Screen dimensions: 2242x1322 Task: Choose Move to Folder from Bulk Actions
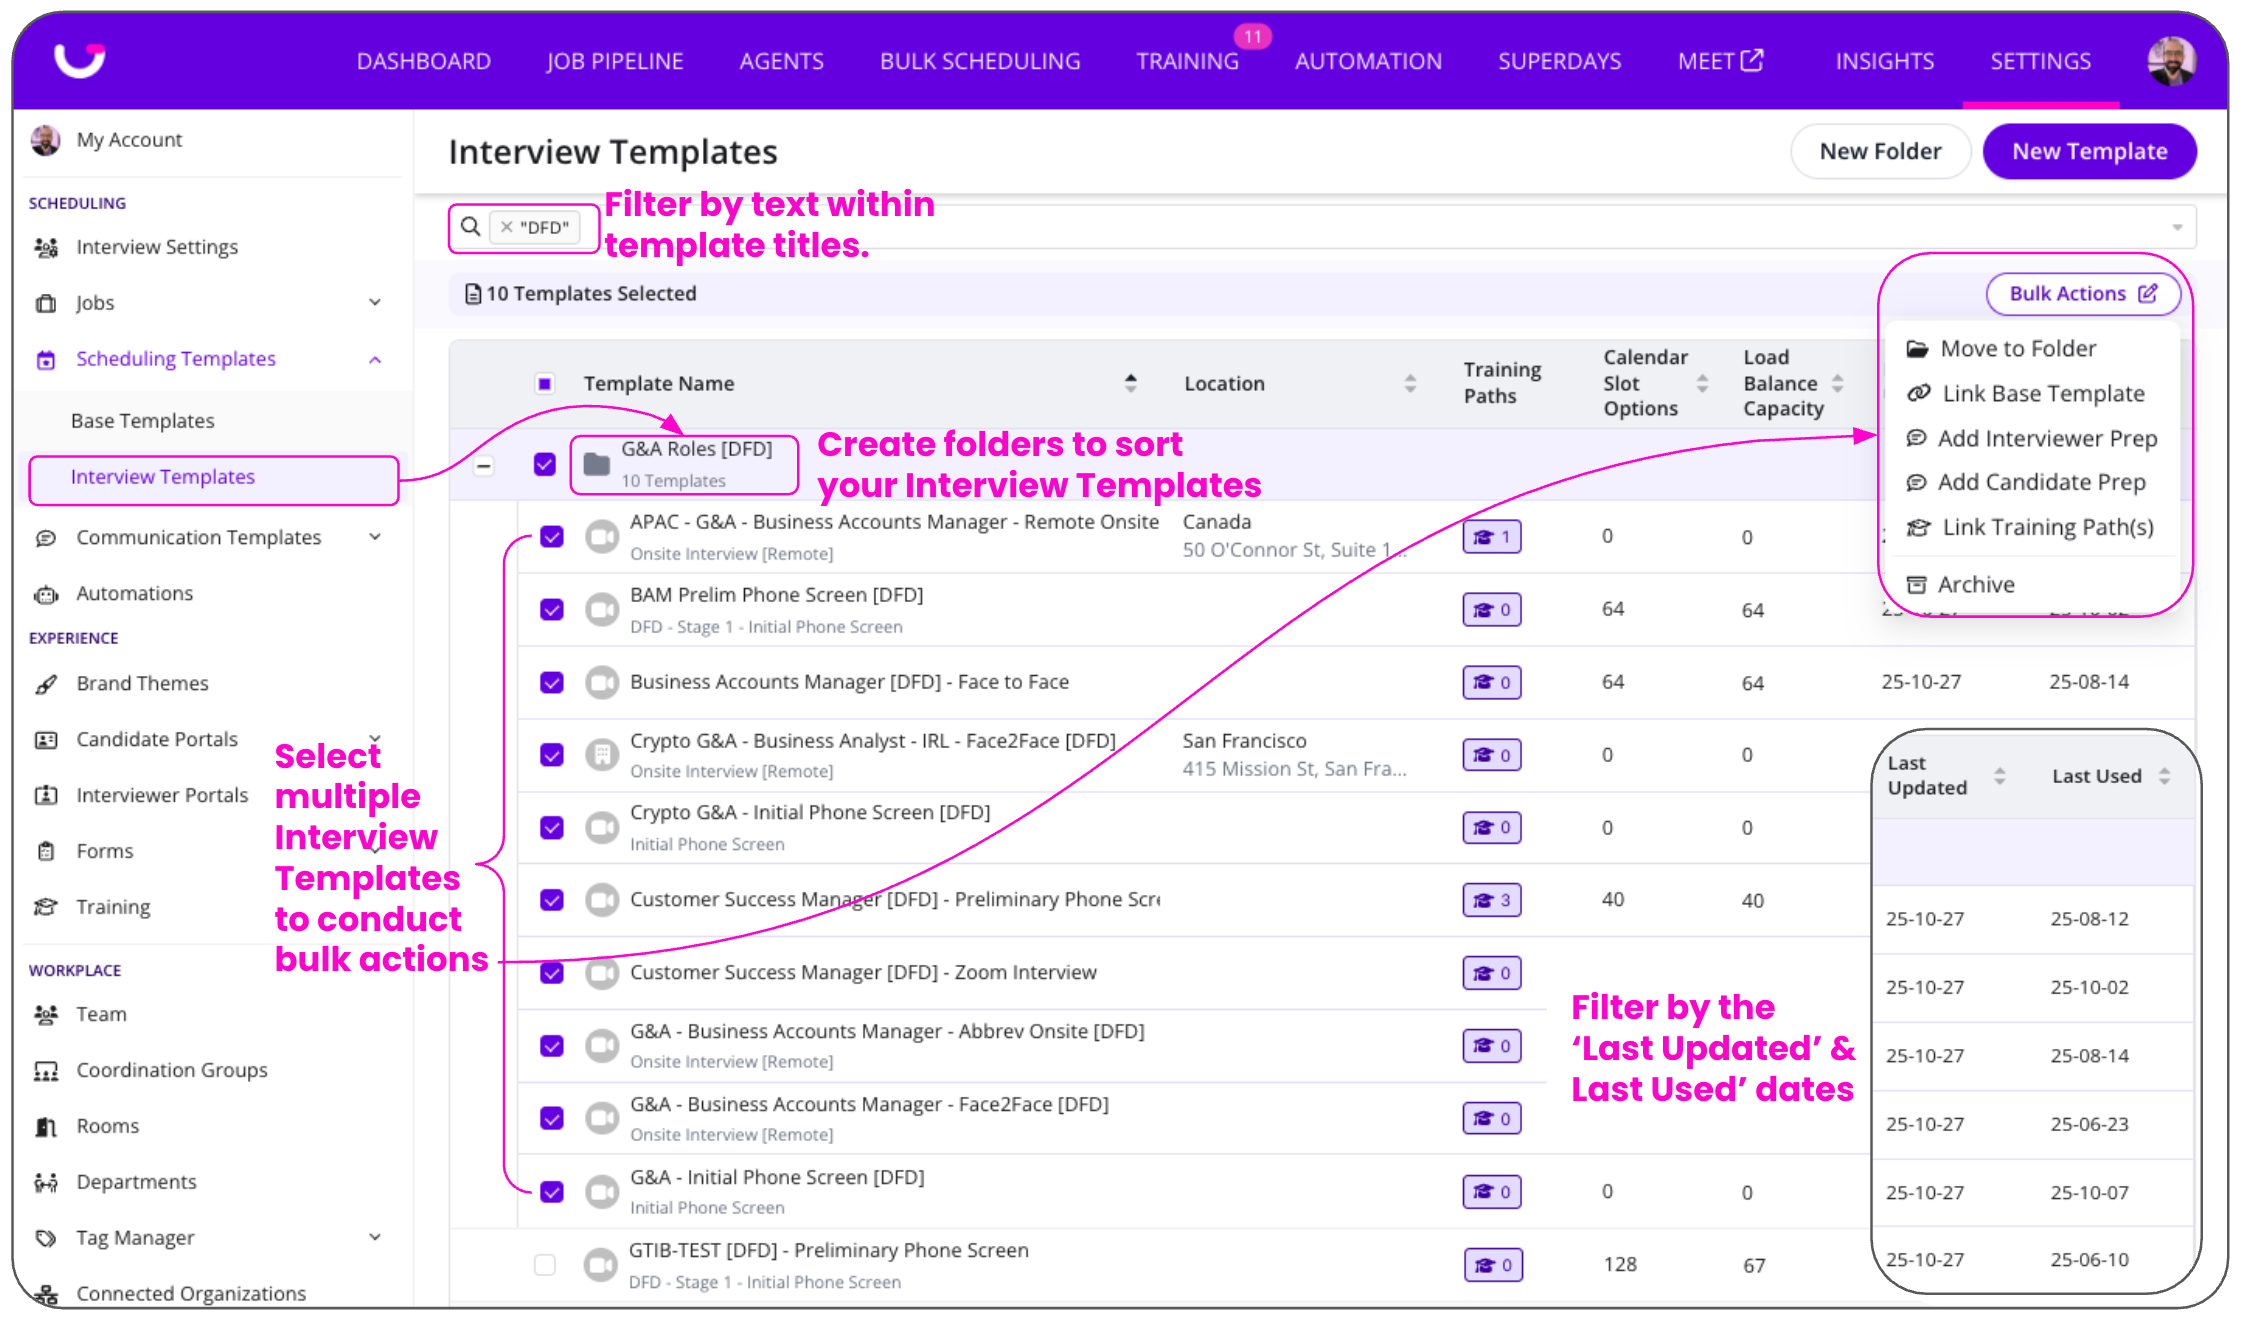click(2017, 349)
